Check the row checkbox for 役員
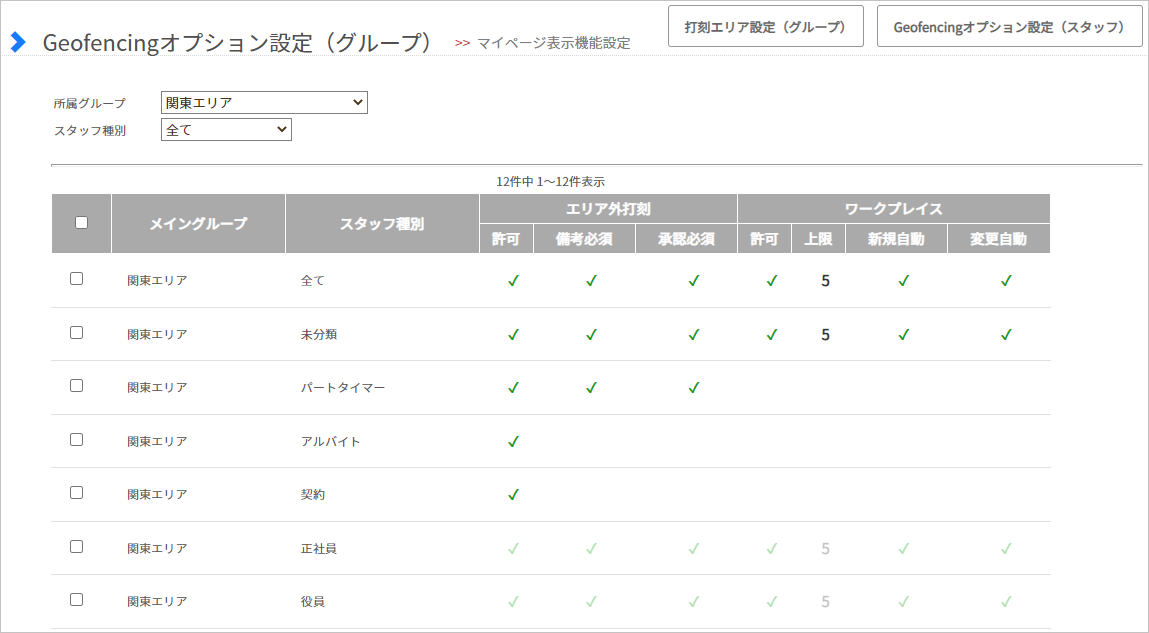 click(76, 599)
